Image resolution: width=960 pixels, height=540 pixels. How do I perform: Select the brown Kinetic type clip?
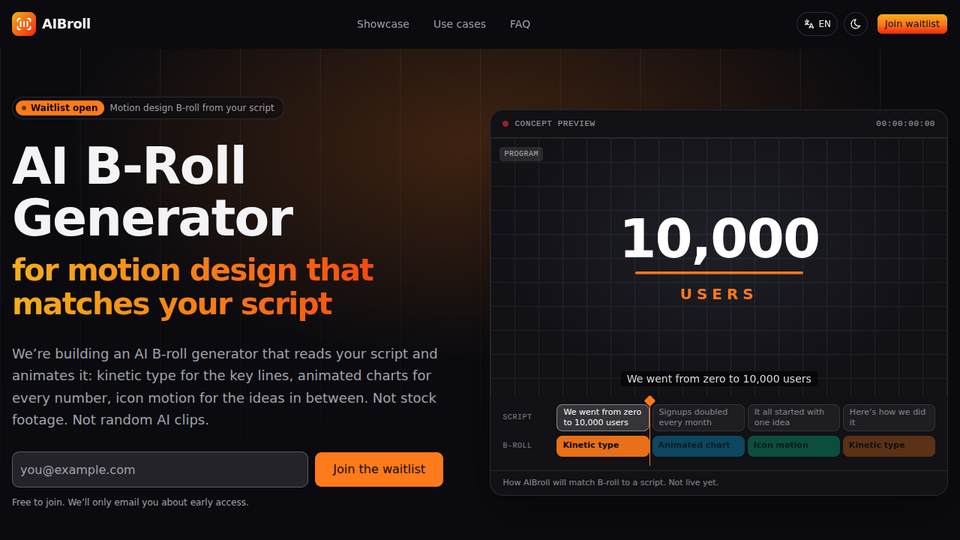tap(888, 446)
